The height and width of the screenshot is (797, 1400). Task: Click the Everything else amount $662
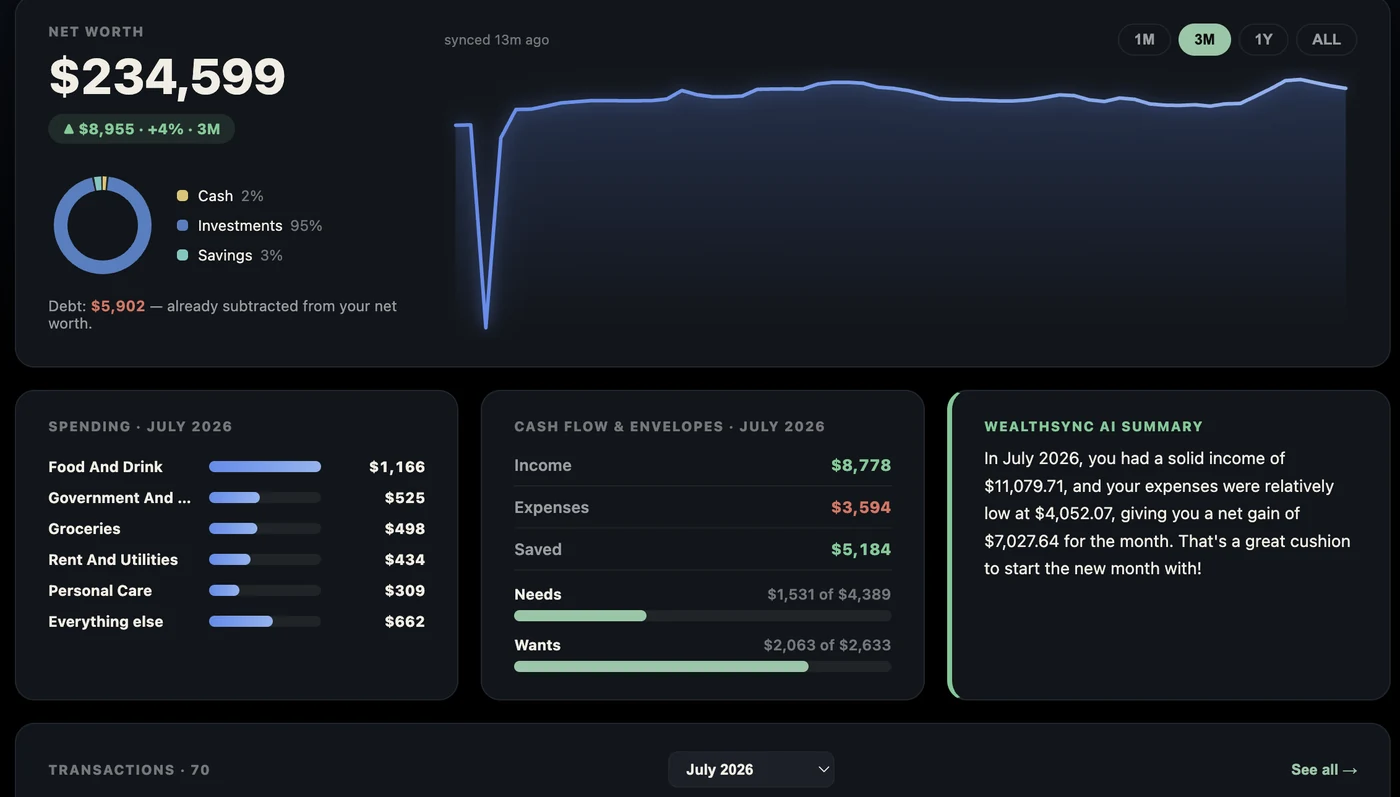405,622
